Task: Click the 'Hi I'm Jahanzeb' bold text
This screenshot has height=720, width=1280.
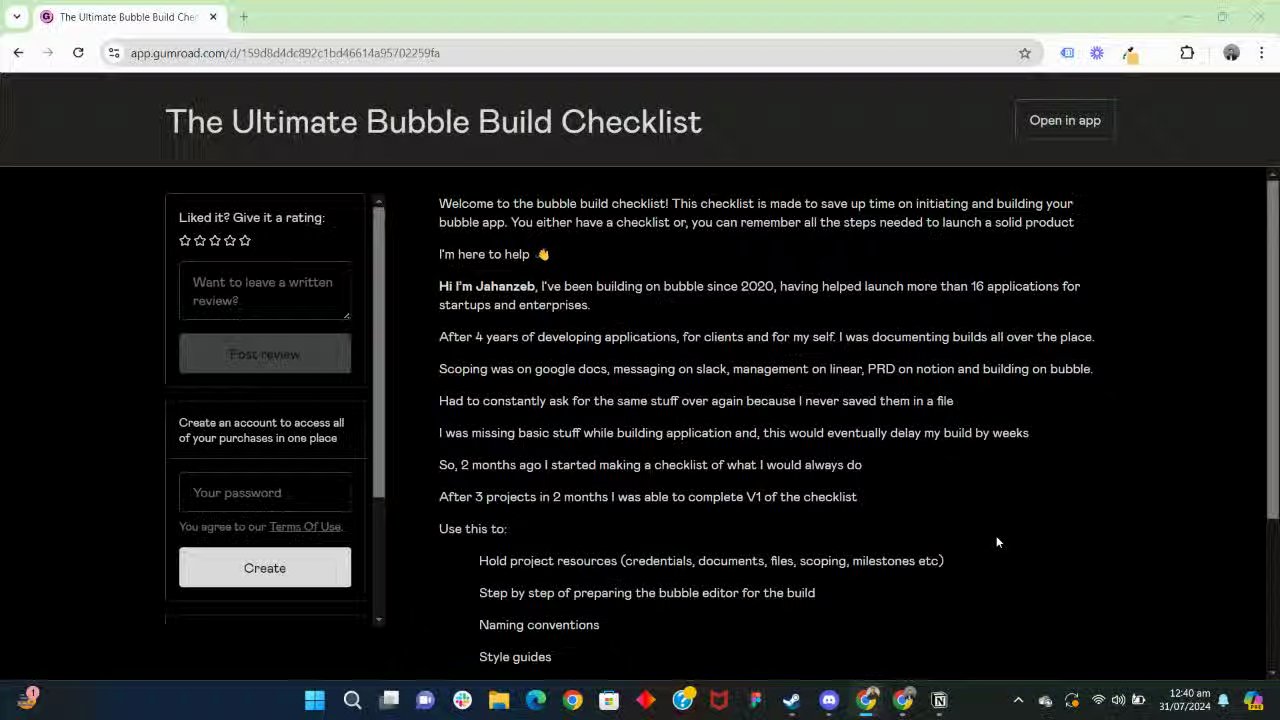Action: 486,286
